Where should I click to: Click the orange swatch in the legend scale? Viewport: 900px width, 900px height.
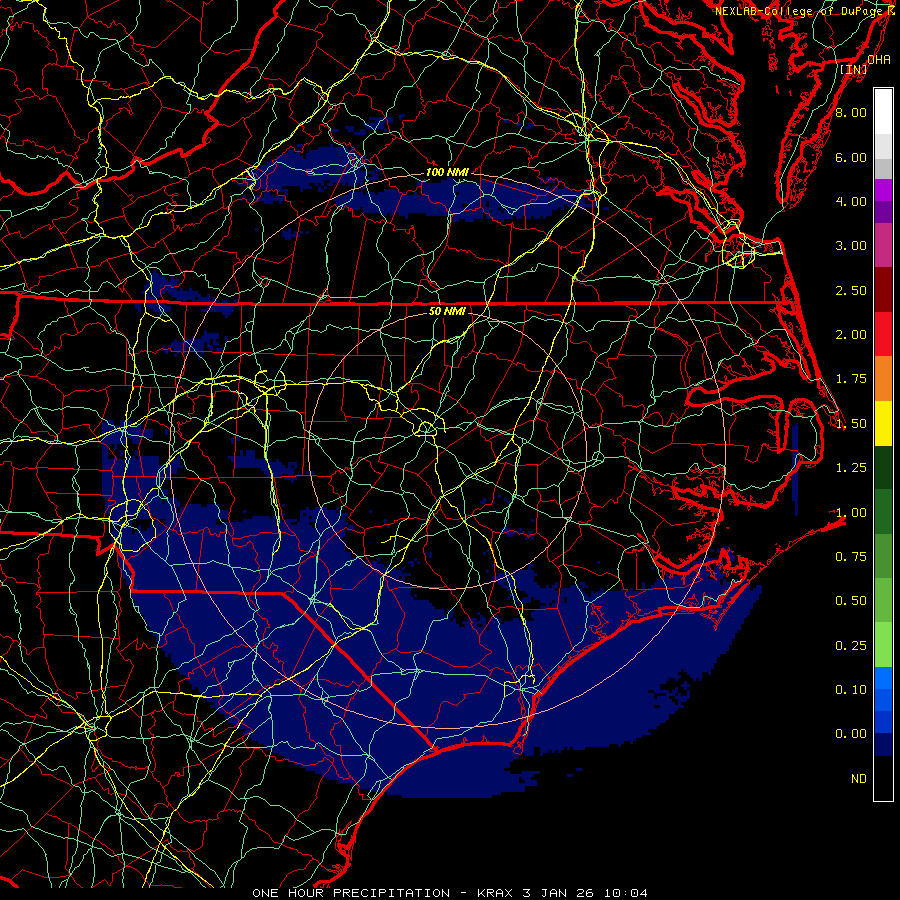tap(883, 379)
